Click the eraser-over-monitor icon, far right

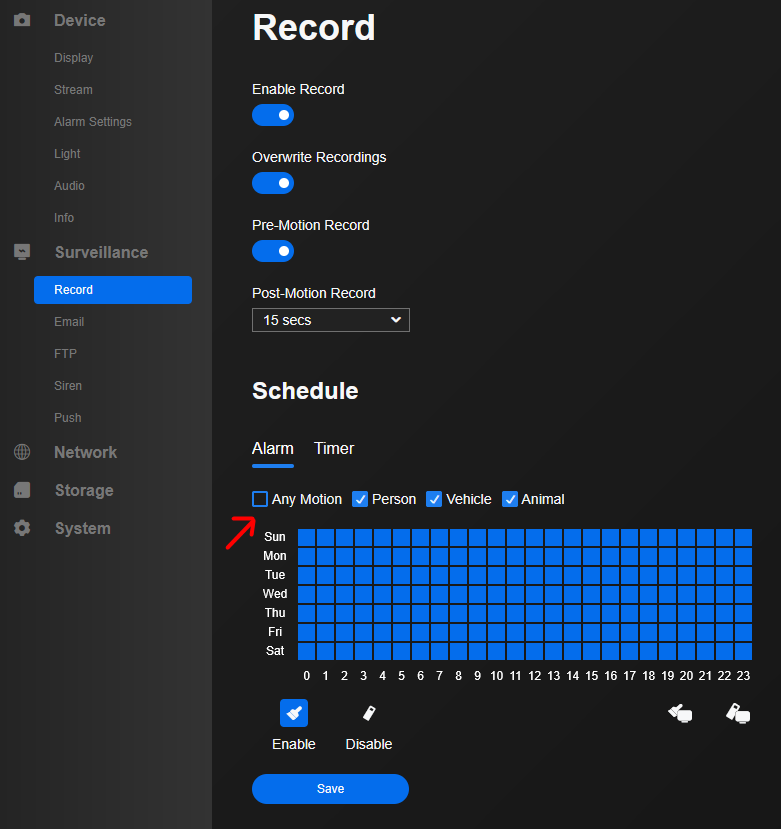738,713
